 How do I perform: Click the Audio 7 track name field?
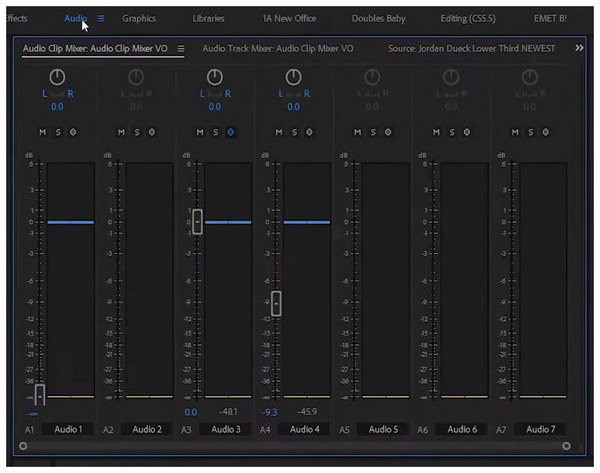(541, 429)
